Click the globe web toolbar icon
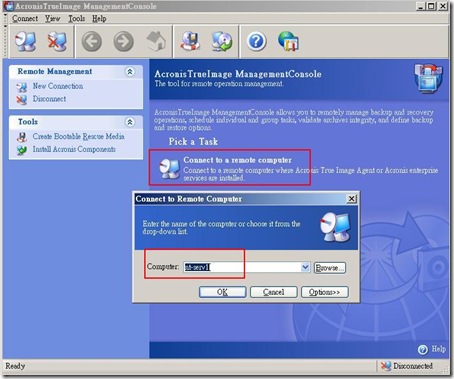Viewport: 454px width, 379px height. tap(288, 41)
